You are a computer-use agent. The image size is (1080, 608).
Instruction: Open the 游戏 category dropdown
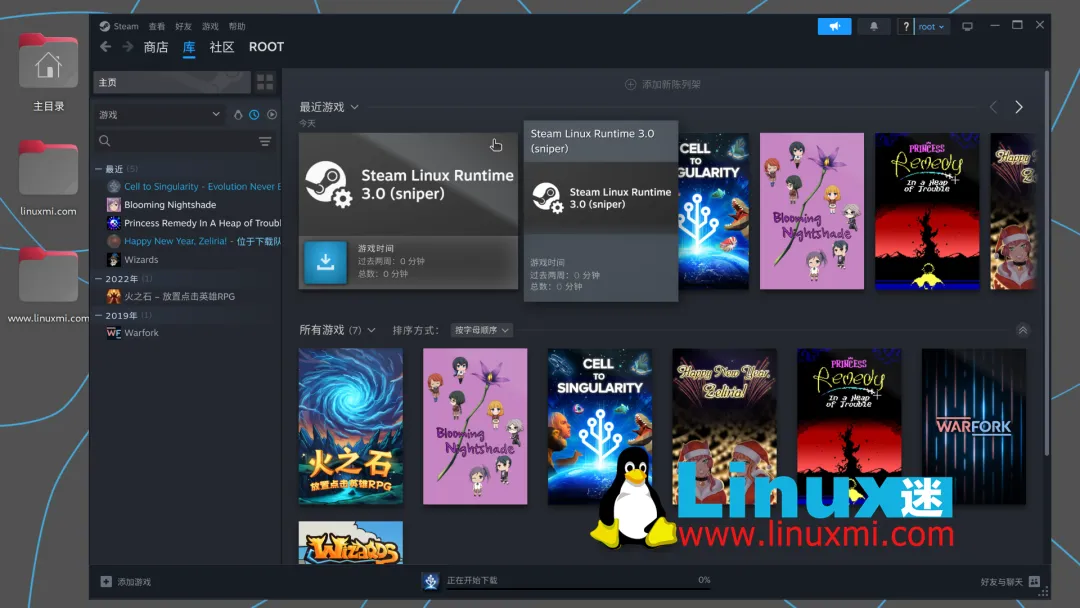tap(159, 115)
